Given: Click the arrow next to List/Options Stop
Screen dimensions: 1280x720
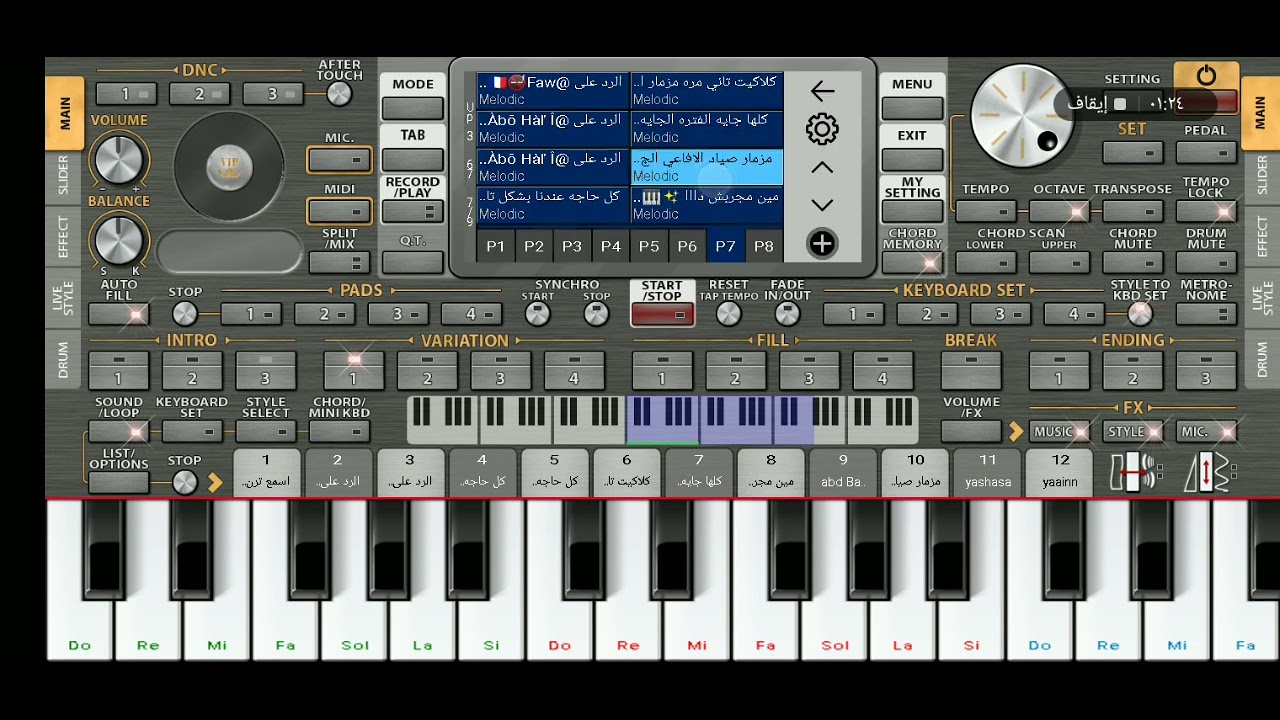Looking at the screenshot, I should (x=215, y=483).
